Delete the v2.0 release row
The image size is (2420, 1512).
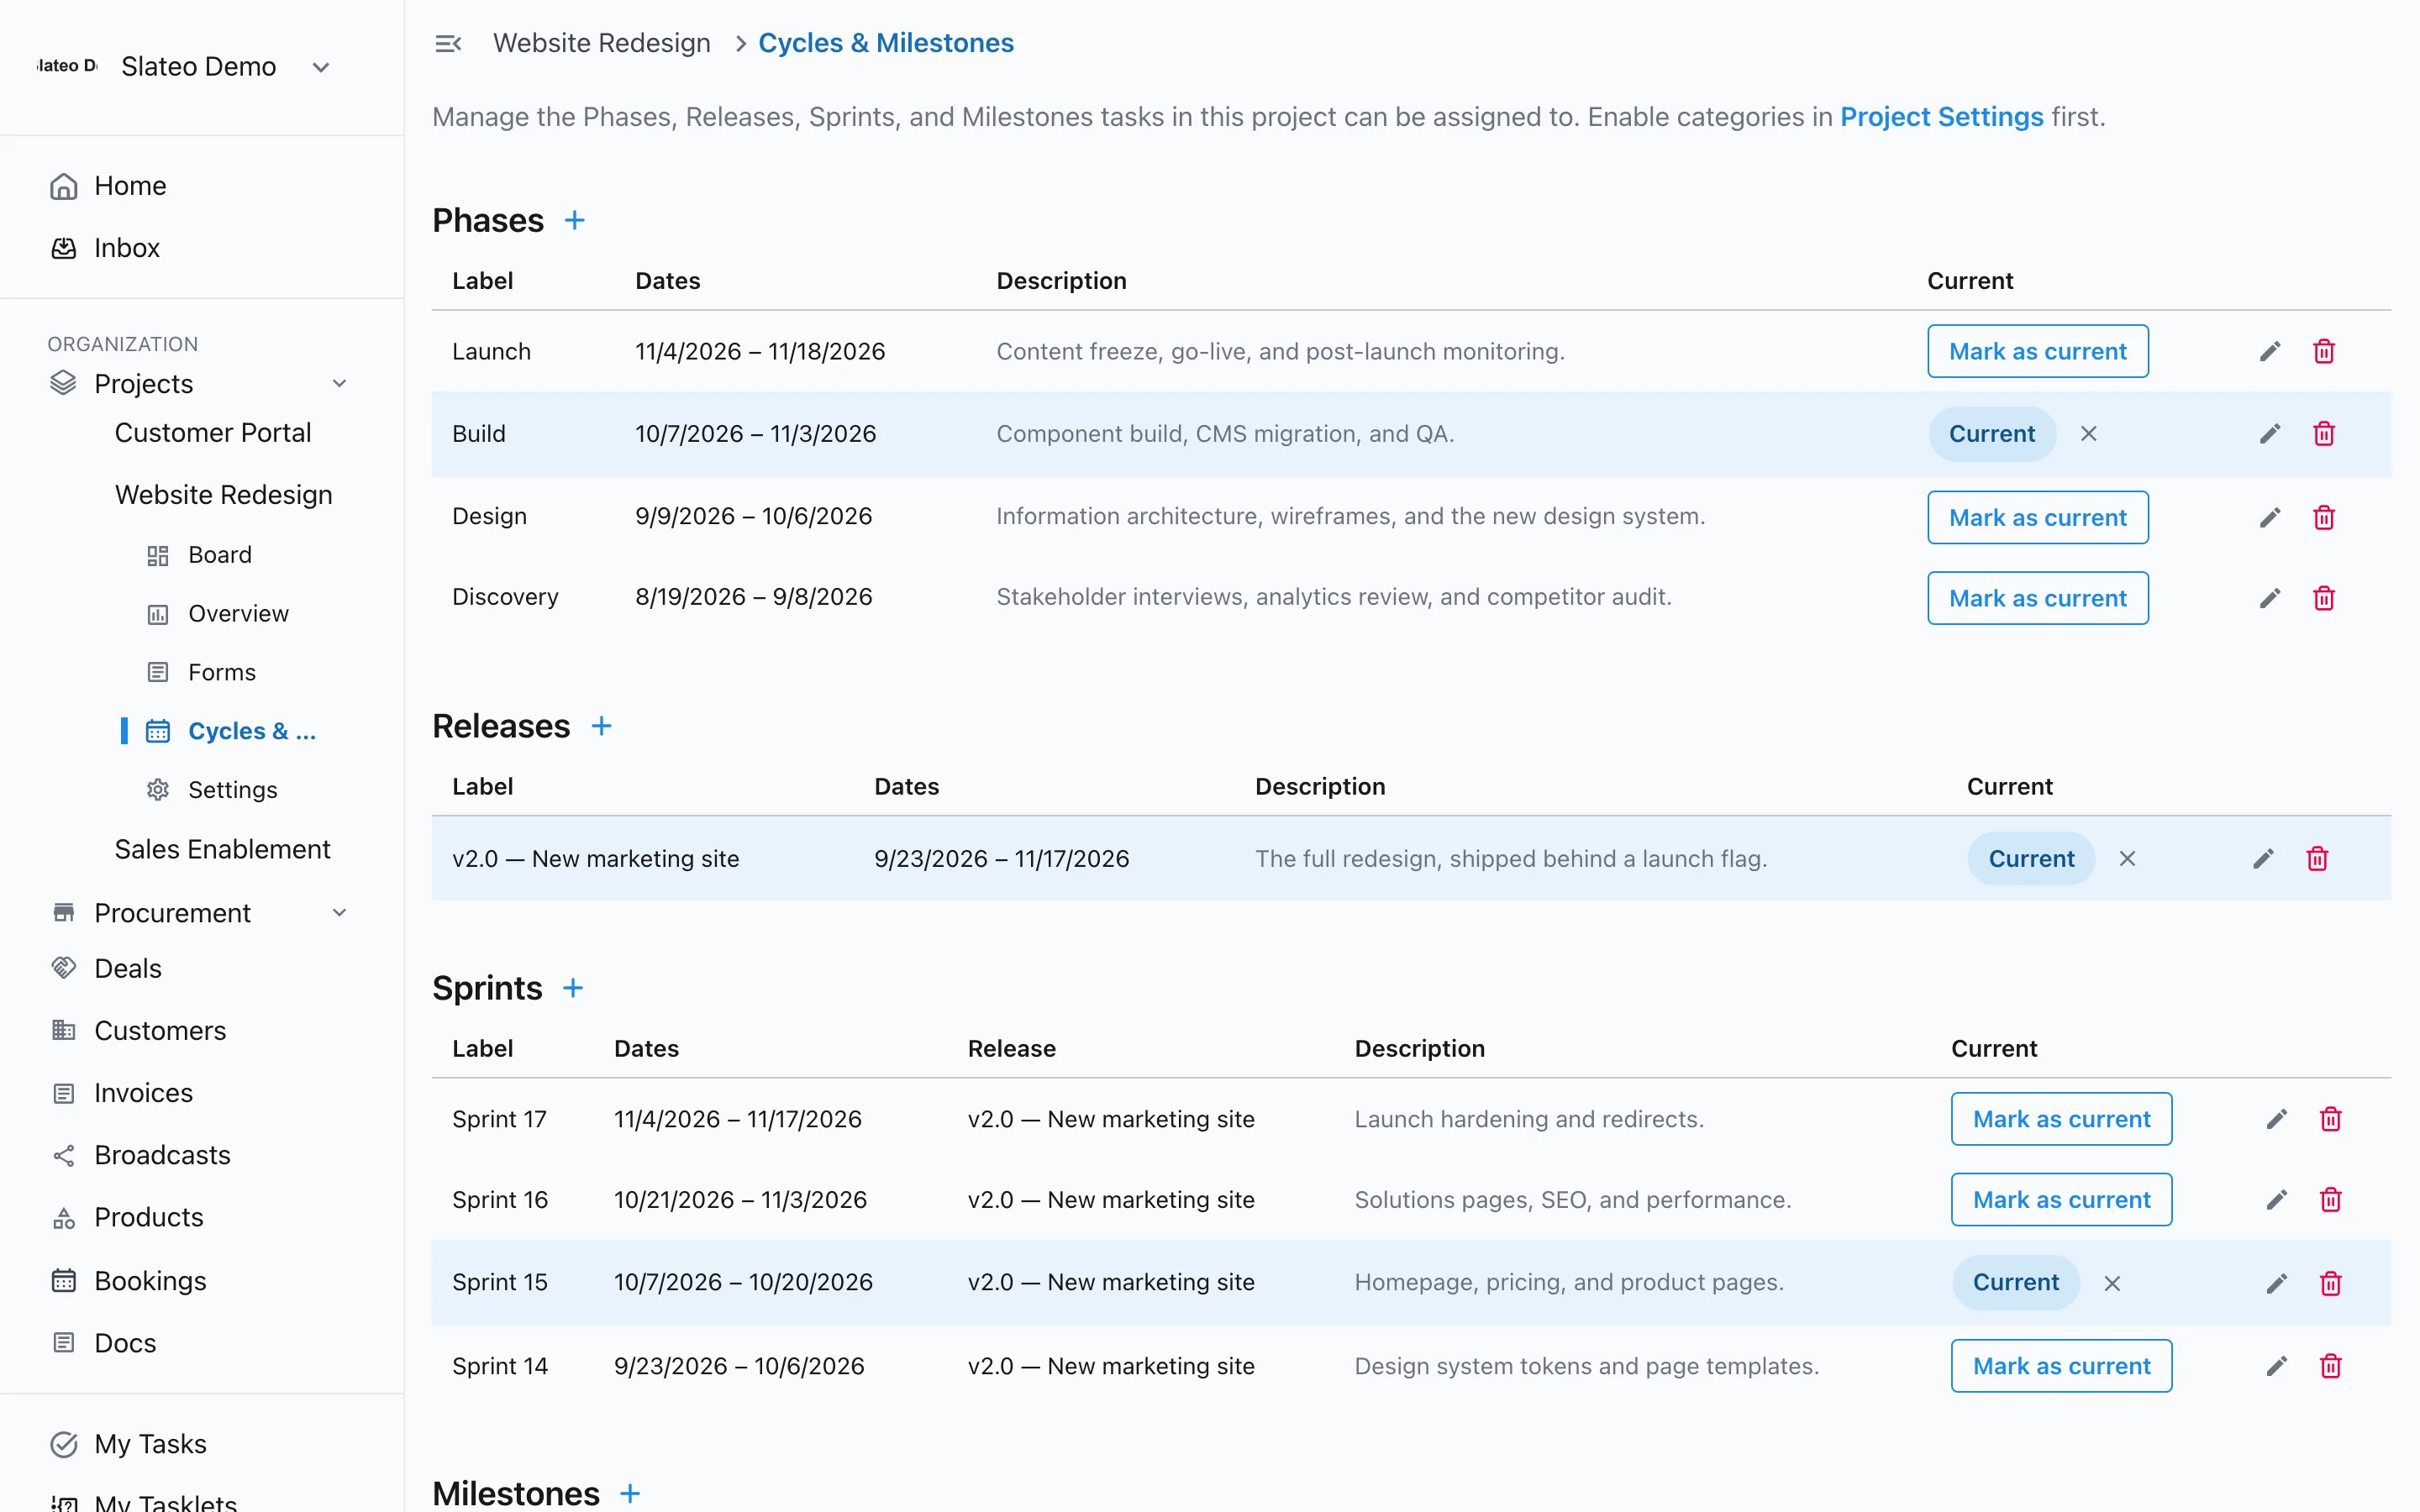2317,859
